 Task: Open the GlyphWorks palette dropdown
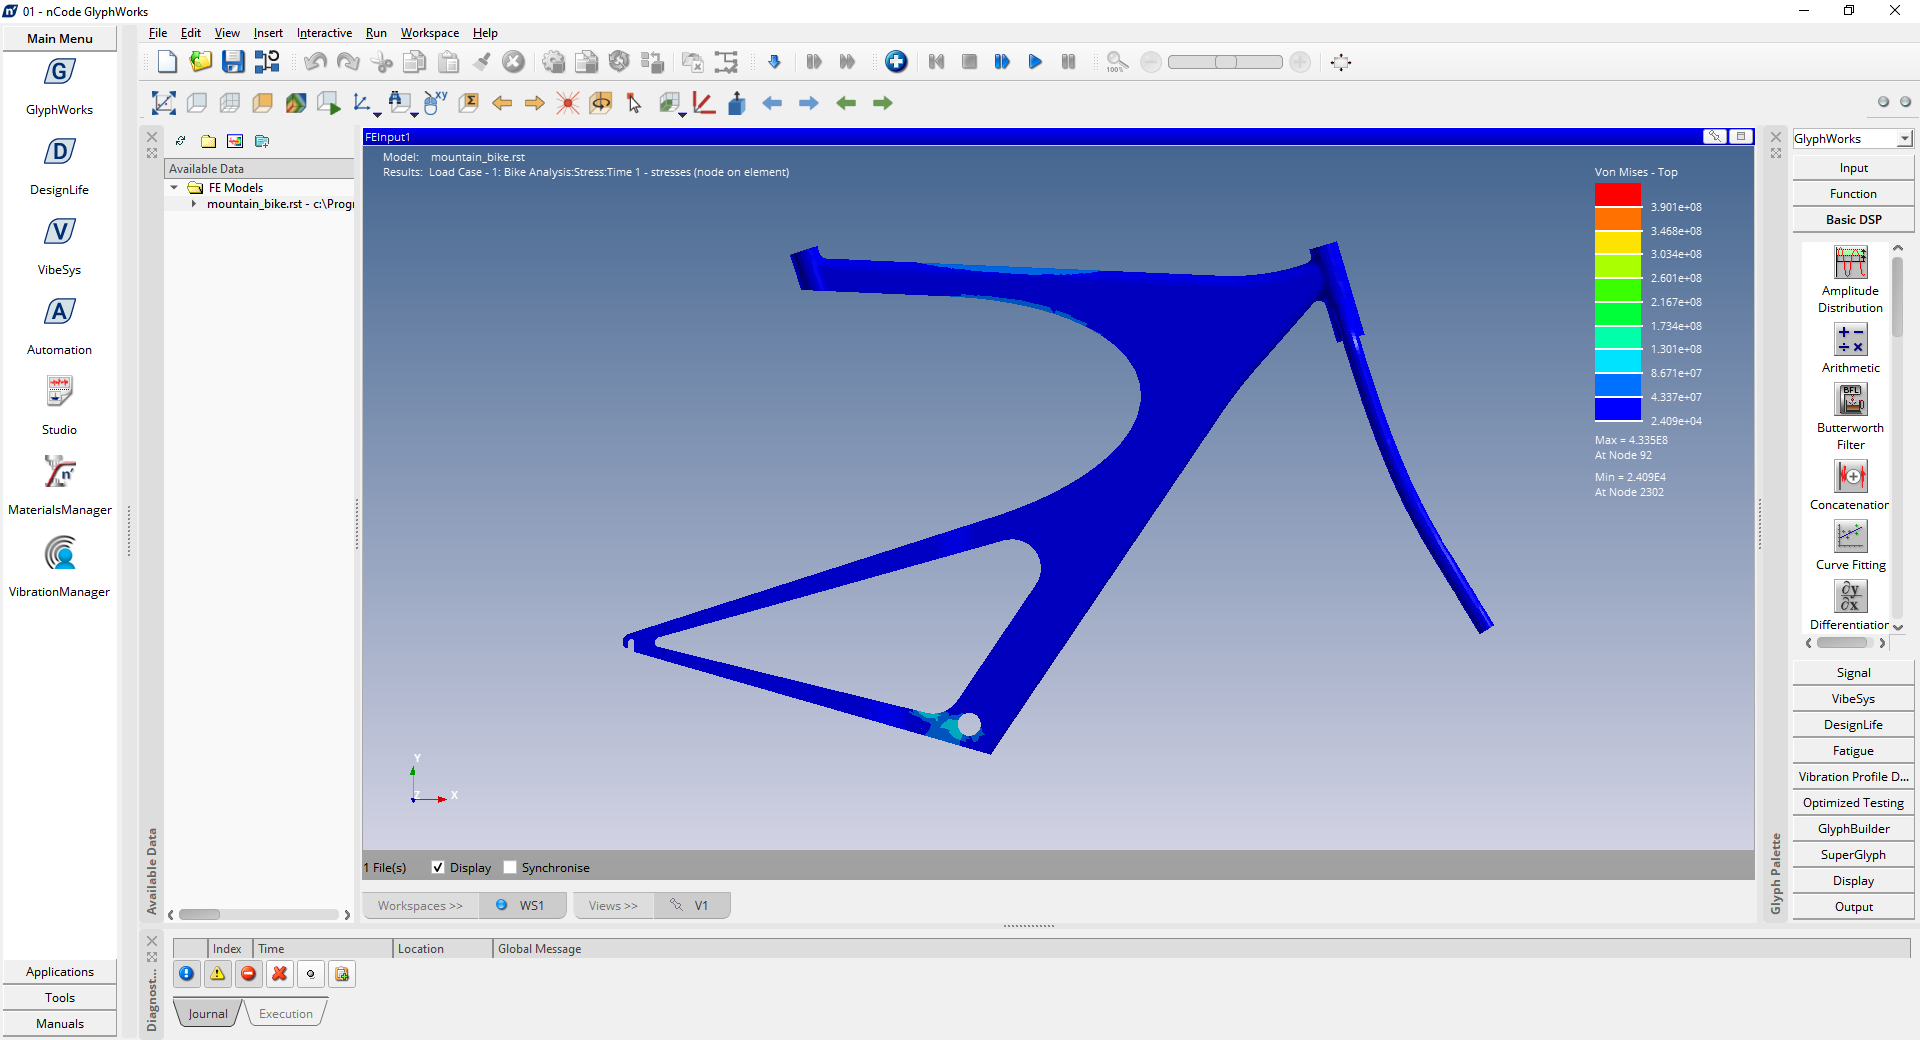(1904, 139)
